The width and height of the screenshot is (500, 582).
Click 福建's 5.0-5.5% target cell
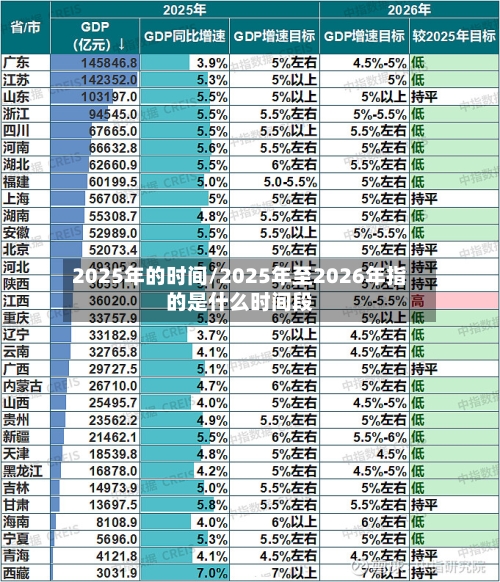(274, 182)
